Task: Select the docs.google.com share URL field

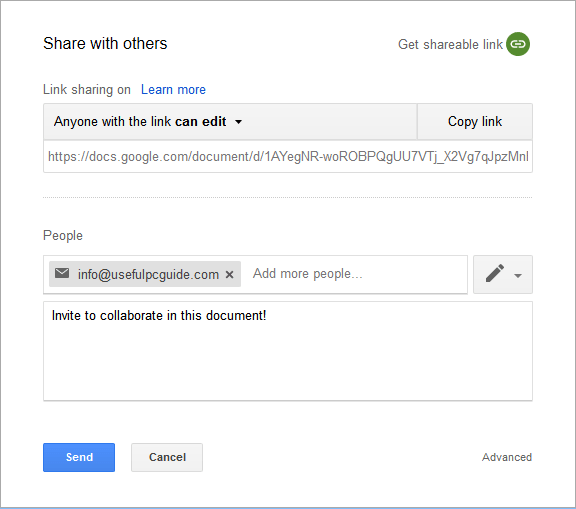Action: point(288,156)
